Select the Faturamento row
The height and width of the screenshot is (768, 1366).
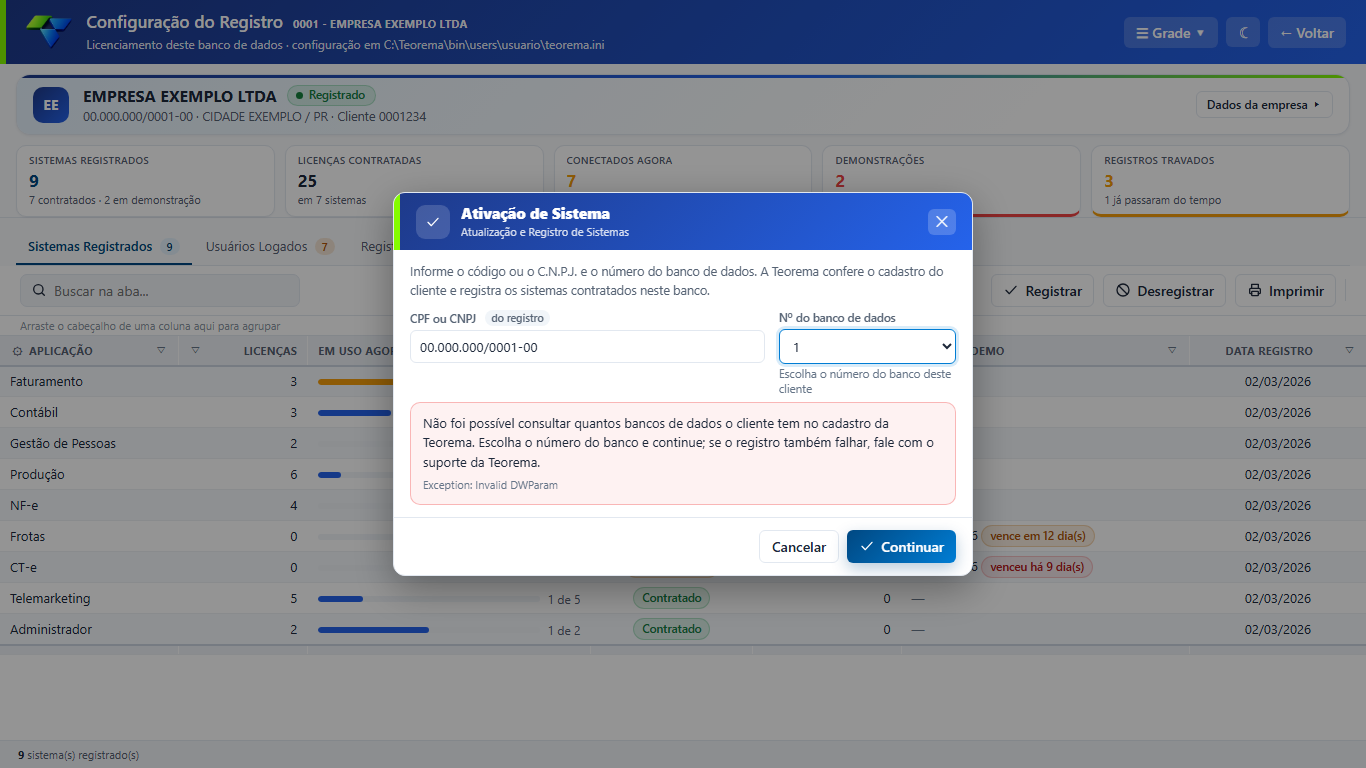coord(683,382)
